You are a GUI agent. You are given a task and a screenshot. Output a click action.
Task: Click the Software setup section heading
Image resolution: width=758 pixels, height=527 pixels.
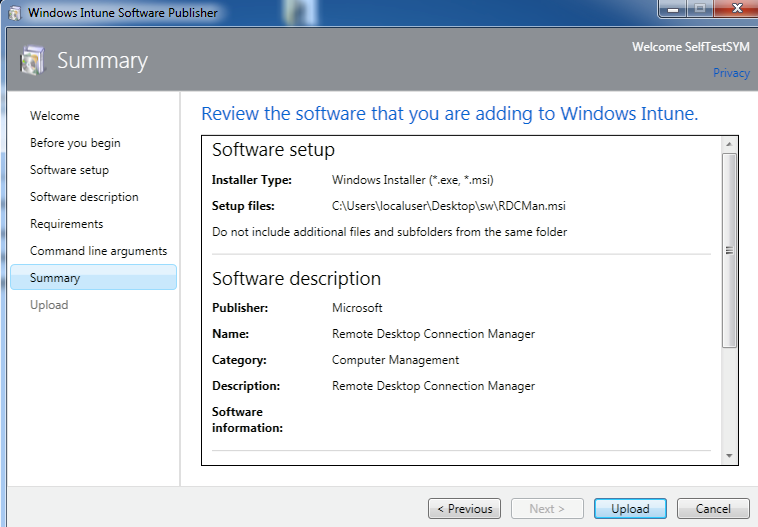click(273, 150)
